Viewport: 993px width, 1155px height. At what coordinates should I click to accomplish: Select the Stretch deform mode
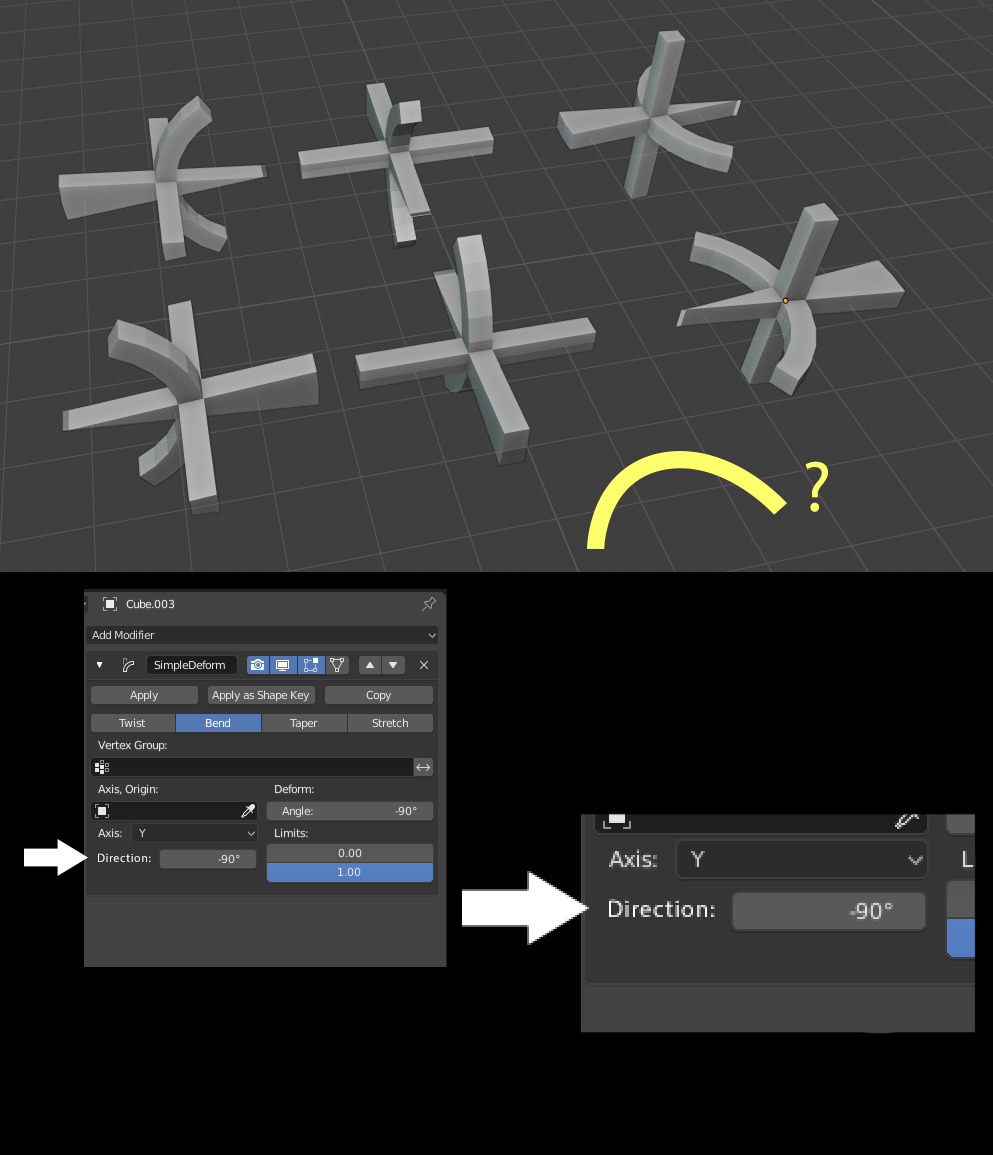click(390, 723)
